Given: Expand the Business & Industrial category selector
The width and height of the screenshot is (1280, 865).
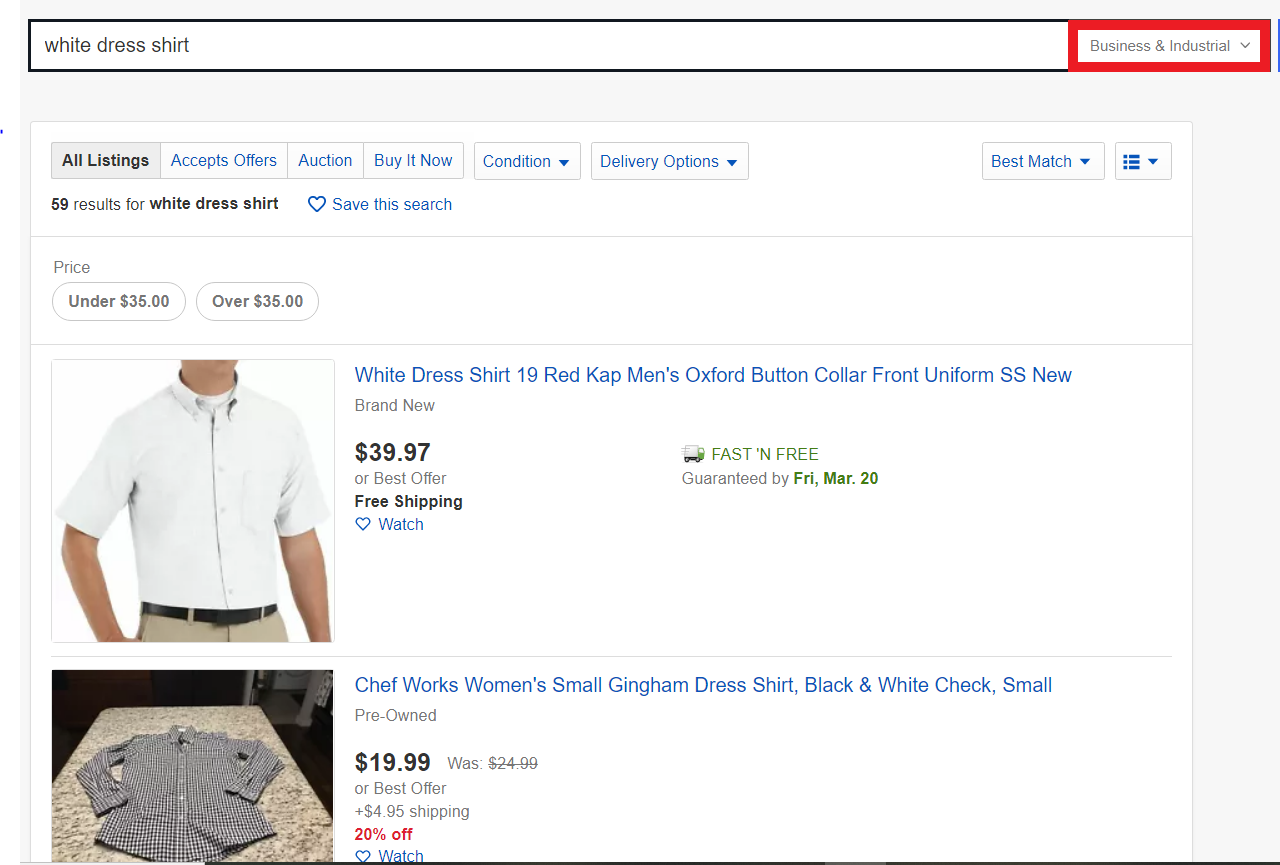Looking at the screenshot, I should (1167, 45).
